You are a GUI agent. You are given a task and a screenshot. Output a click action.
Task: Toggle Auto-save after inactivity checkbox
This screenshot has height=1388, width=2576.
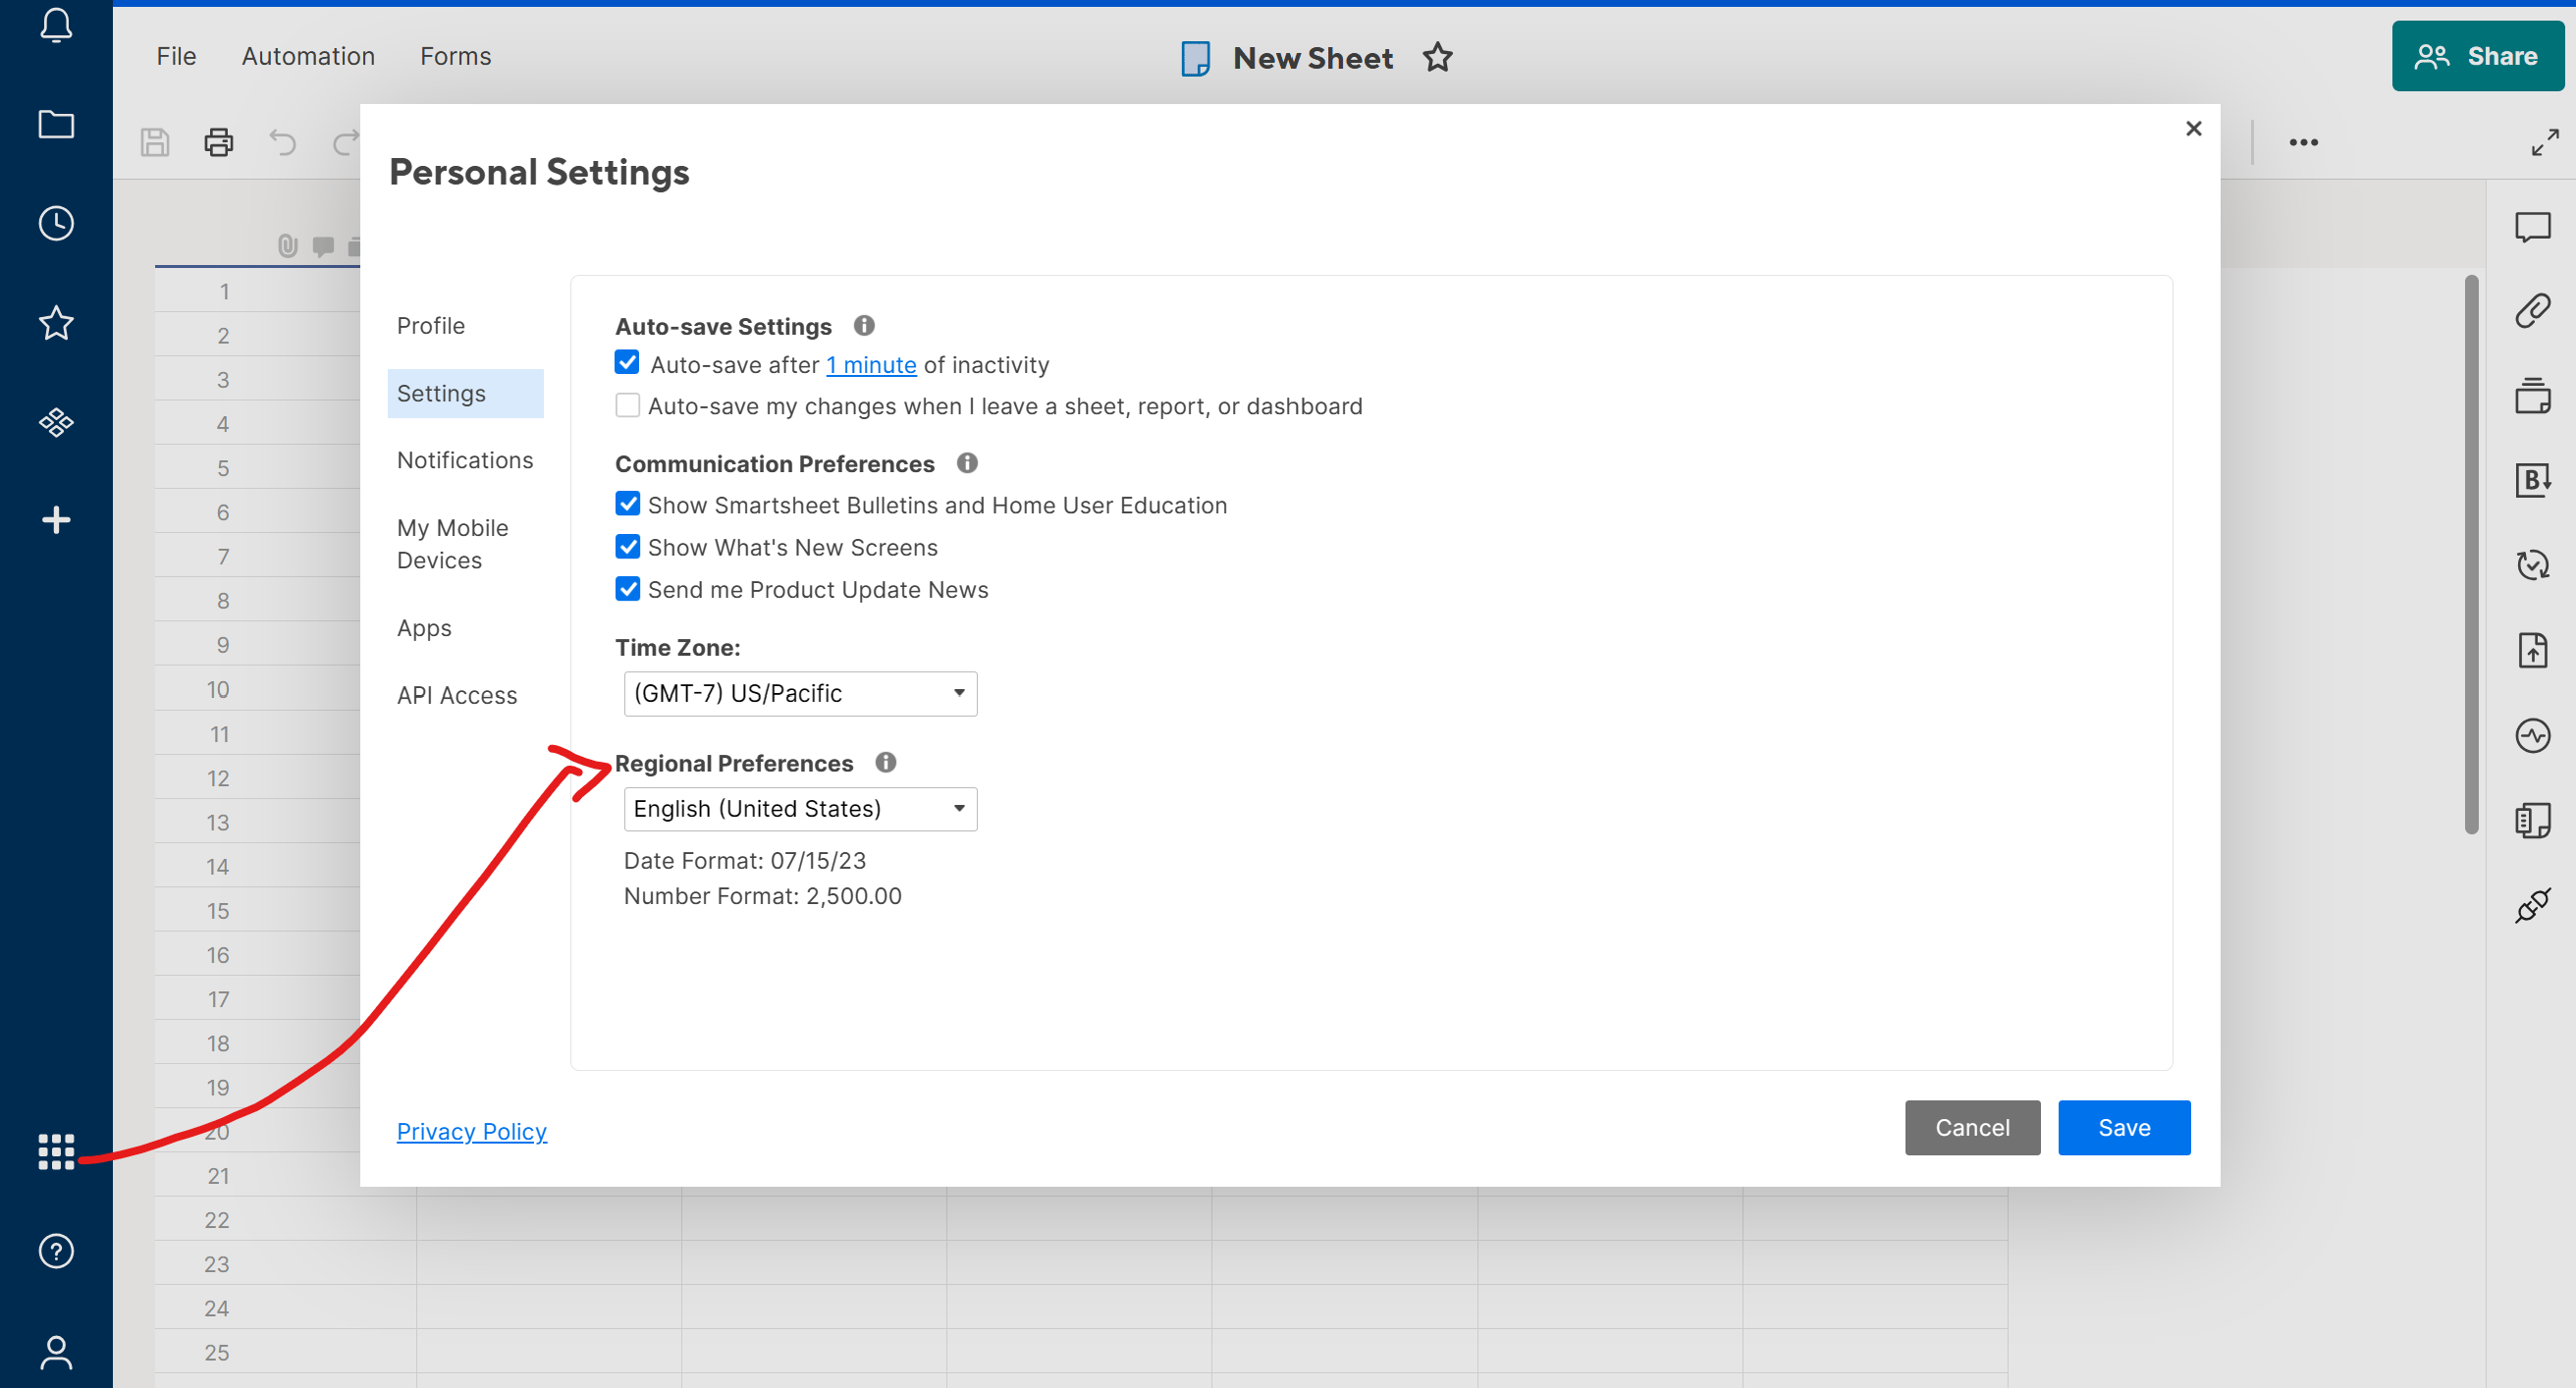click(x=627, y=362)
